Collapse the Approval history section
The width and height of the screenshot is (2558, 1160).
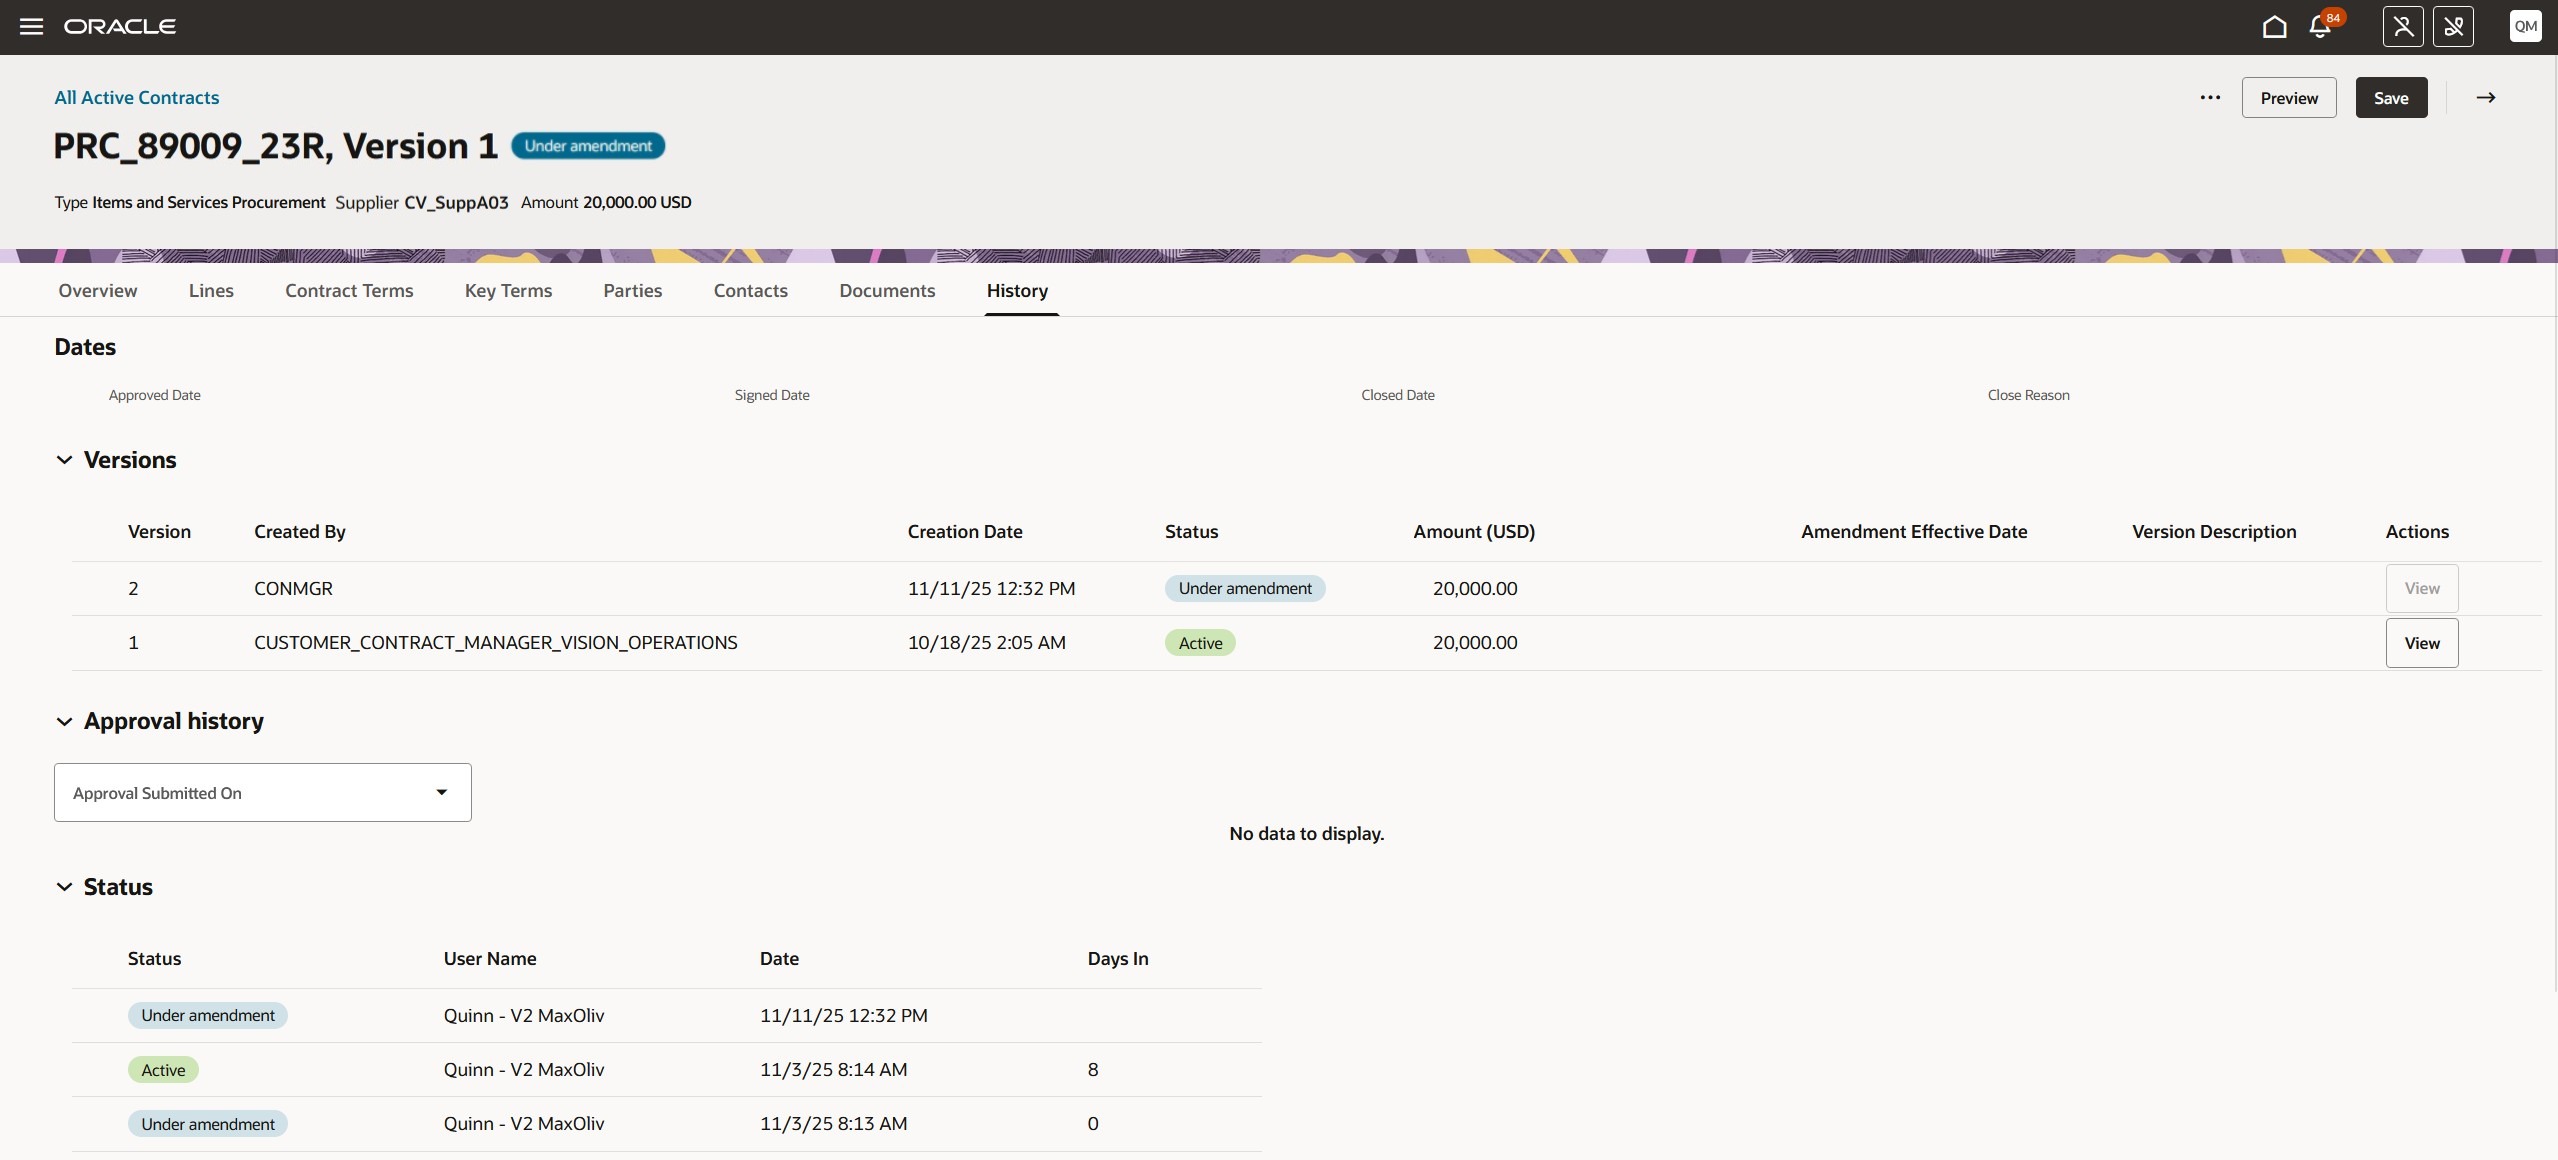(64, 722)
